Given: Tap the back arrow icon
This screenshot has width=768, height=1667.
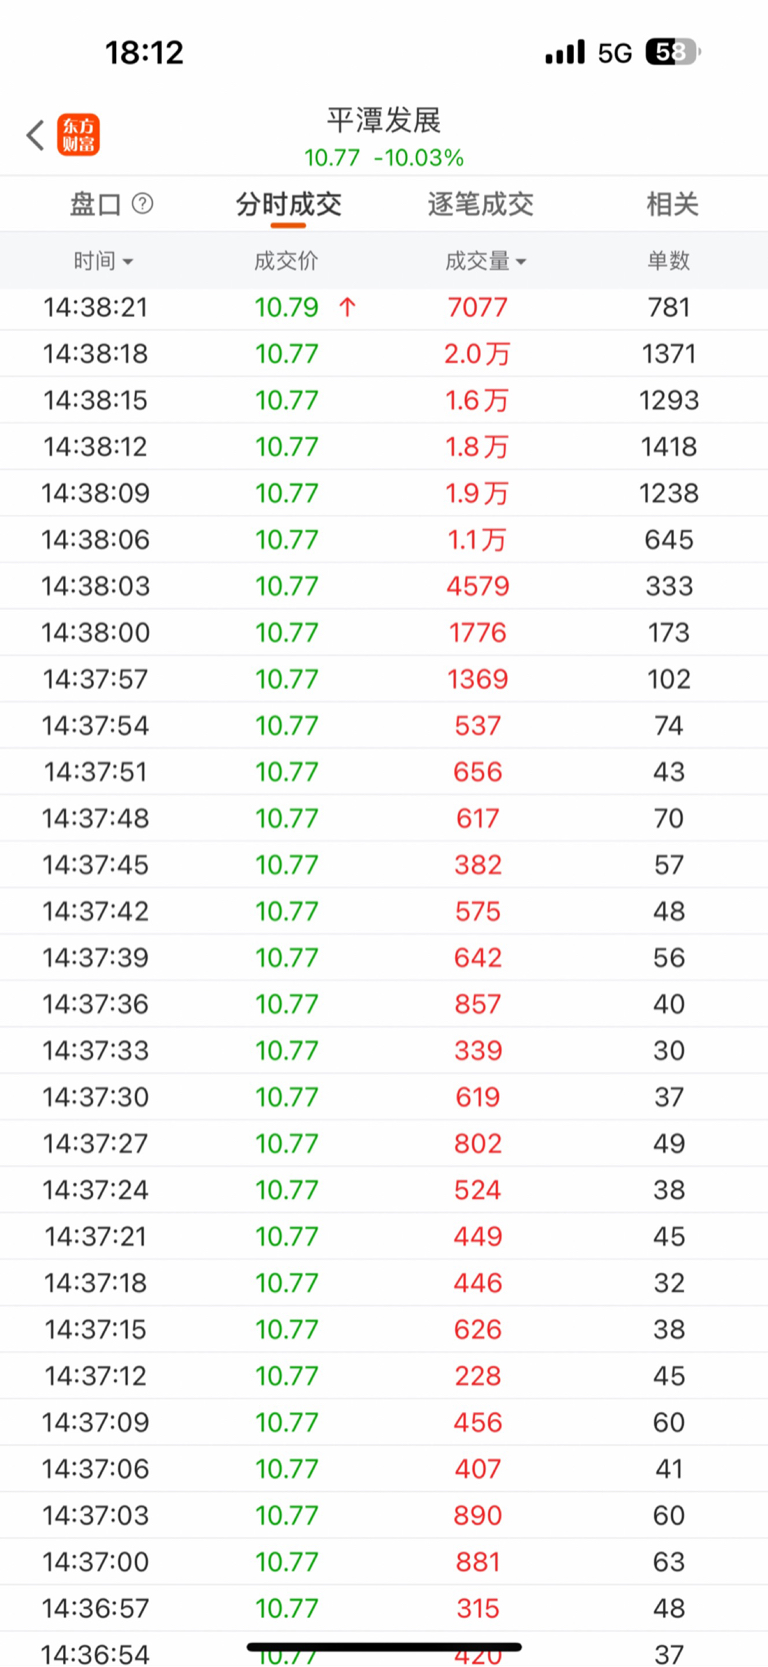Looking at the screenshot, I should tap(35, 135).
